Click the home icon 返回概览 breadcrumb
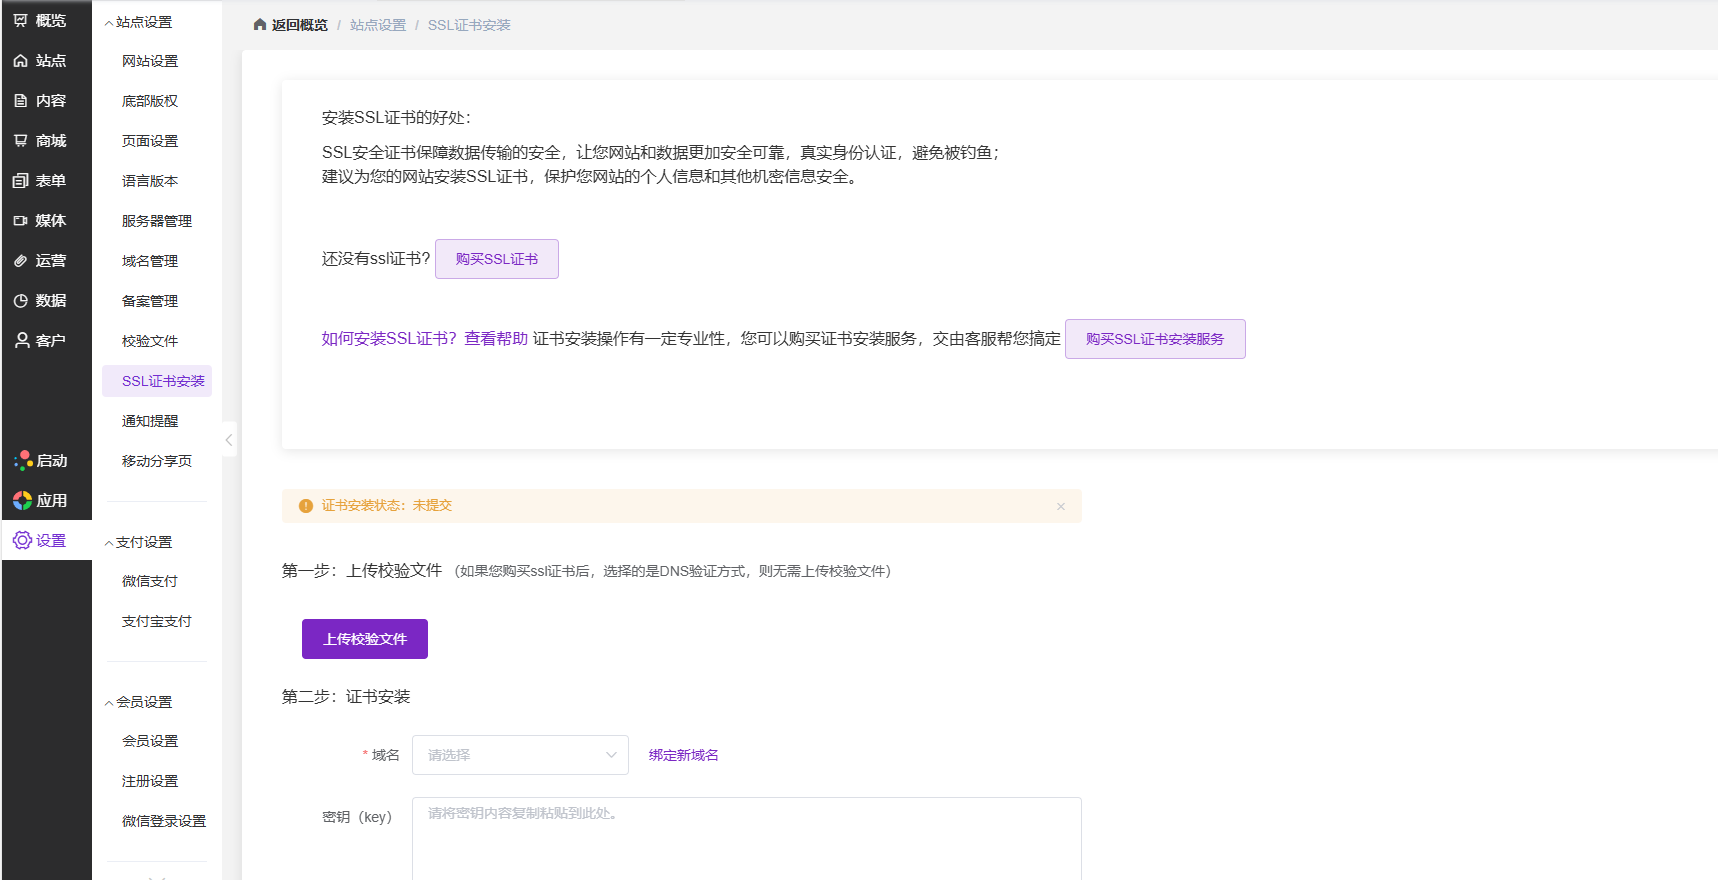 click(260, 25)
